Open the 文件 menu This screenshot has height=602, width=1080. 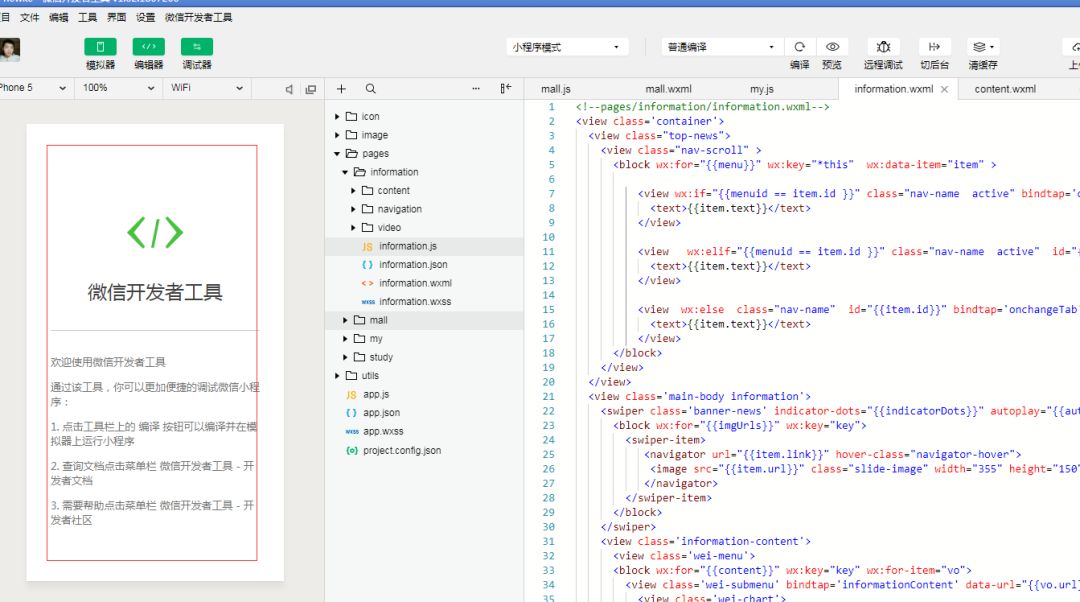click(30, 17)
